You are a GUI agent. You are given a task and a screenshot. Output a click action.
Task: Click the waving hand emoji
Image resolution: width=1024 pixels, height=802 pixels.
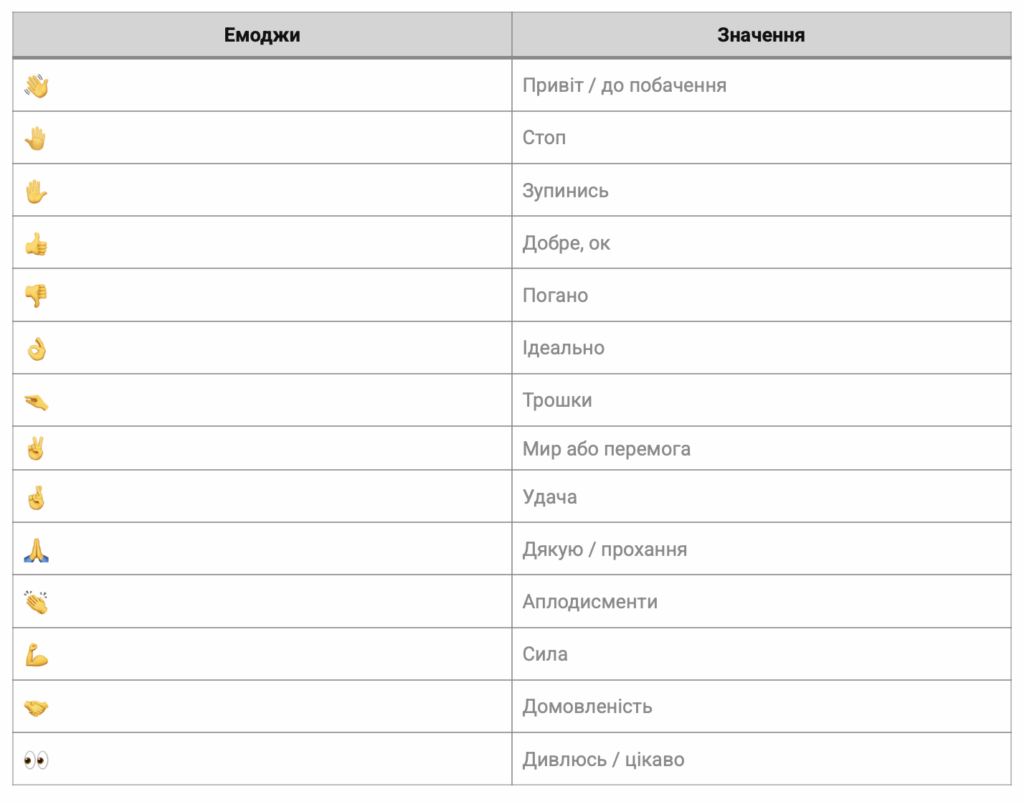[x=36, y=86]
